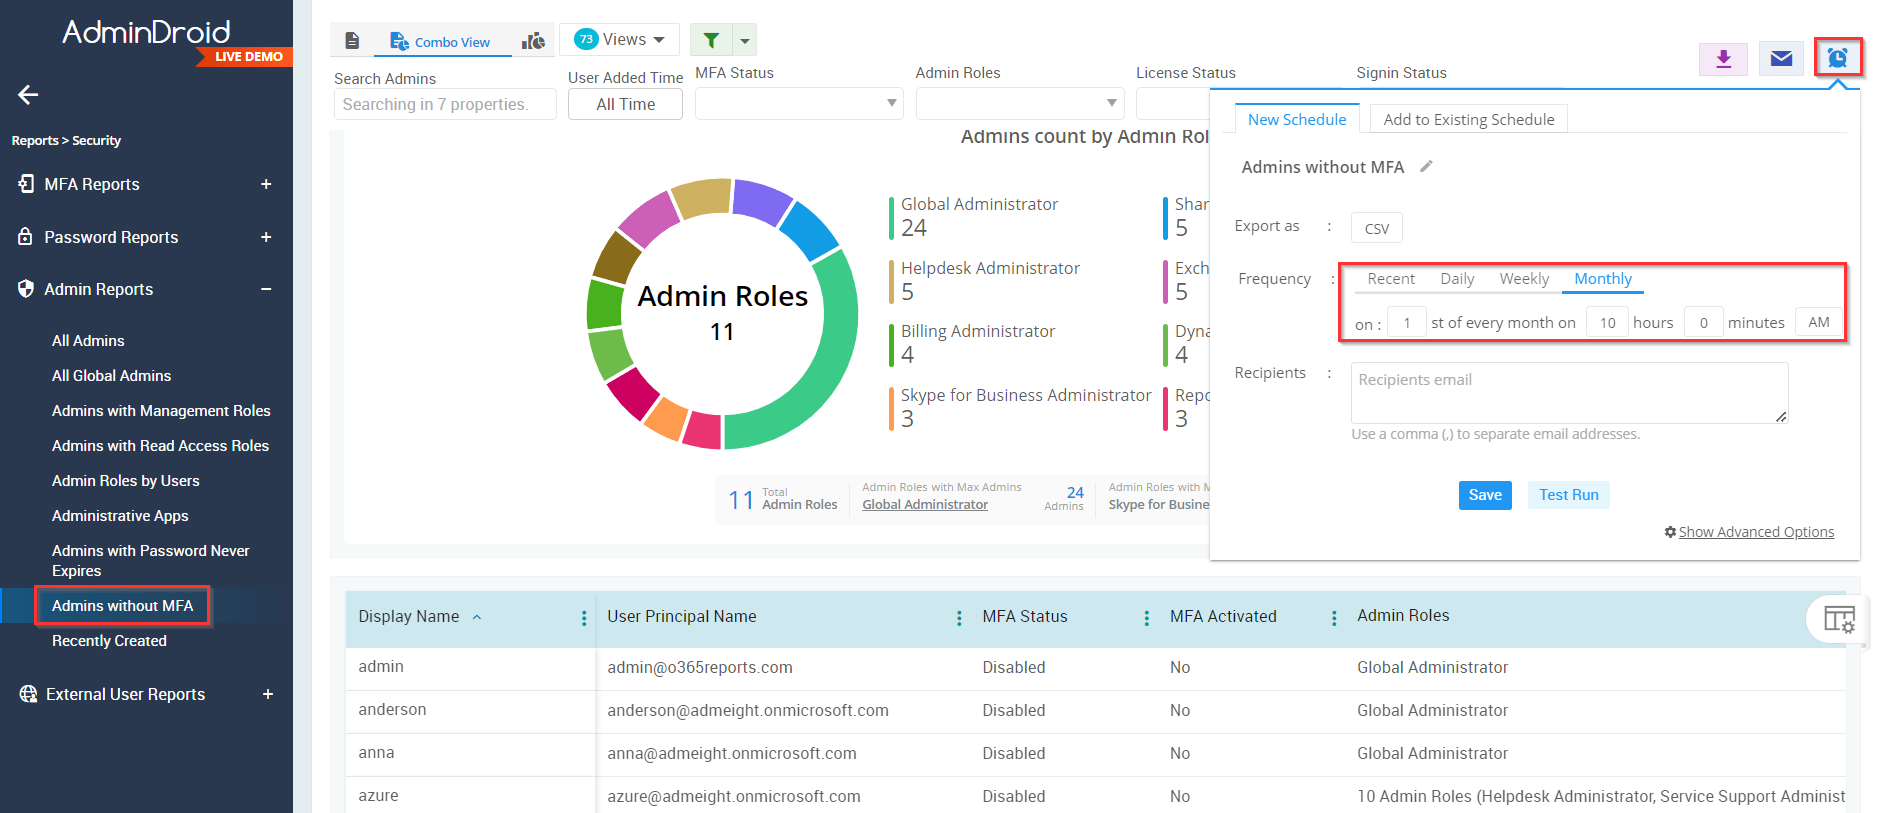Click the pencil to rename schedule

(x=1427, y=166)
